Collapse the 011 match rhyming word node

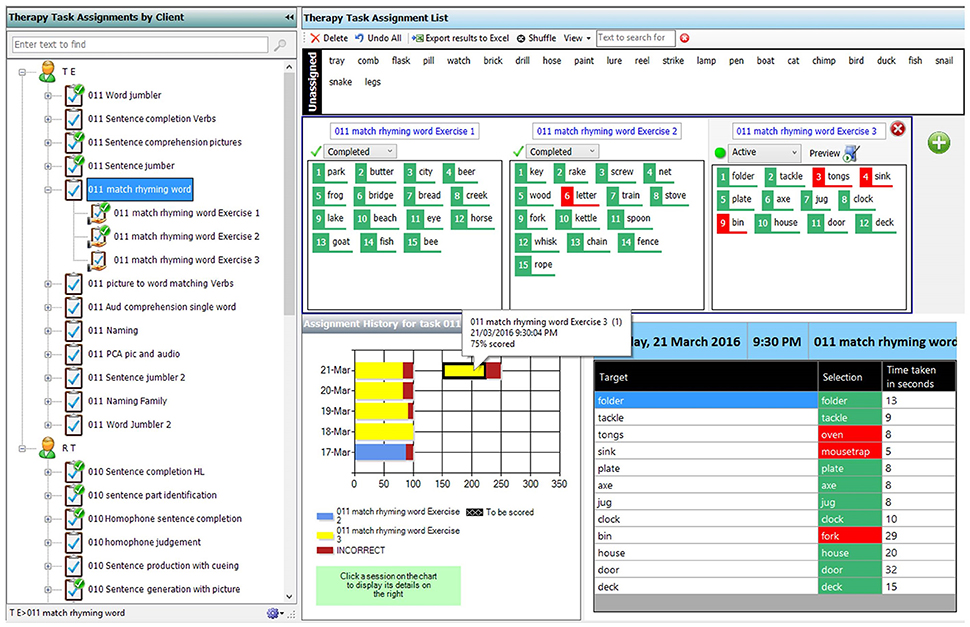pos(48,190)
